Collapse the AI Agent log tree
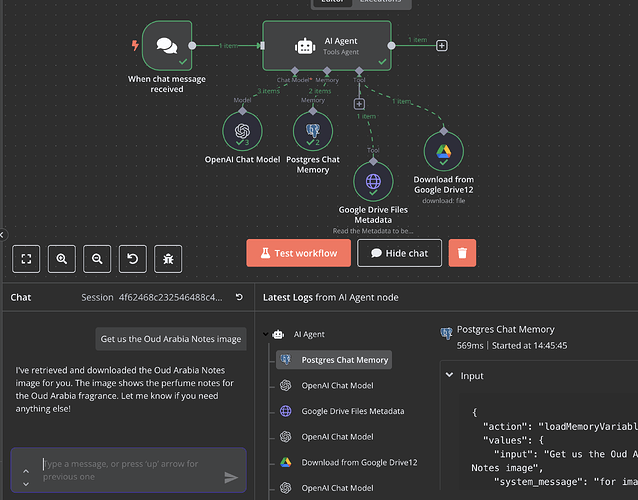This screenshot has width=638, height=500. point(266,334)
